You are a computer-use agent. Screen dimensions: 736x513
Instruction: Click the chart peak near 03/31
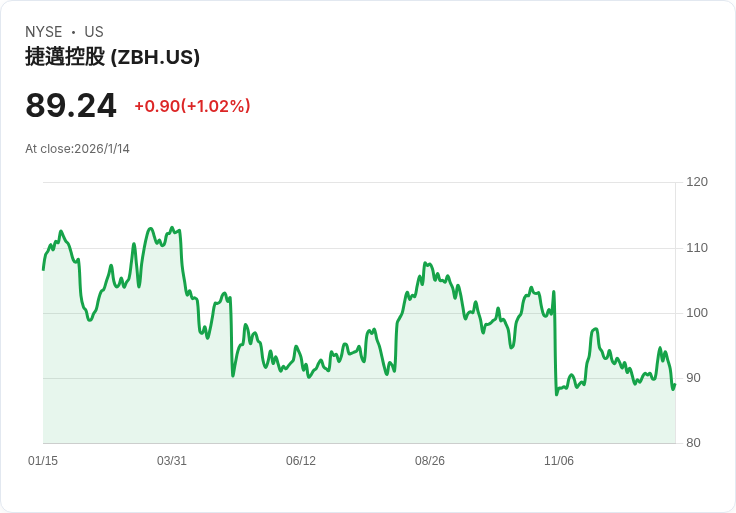(x=172, y=228)
